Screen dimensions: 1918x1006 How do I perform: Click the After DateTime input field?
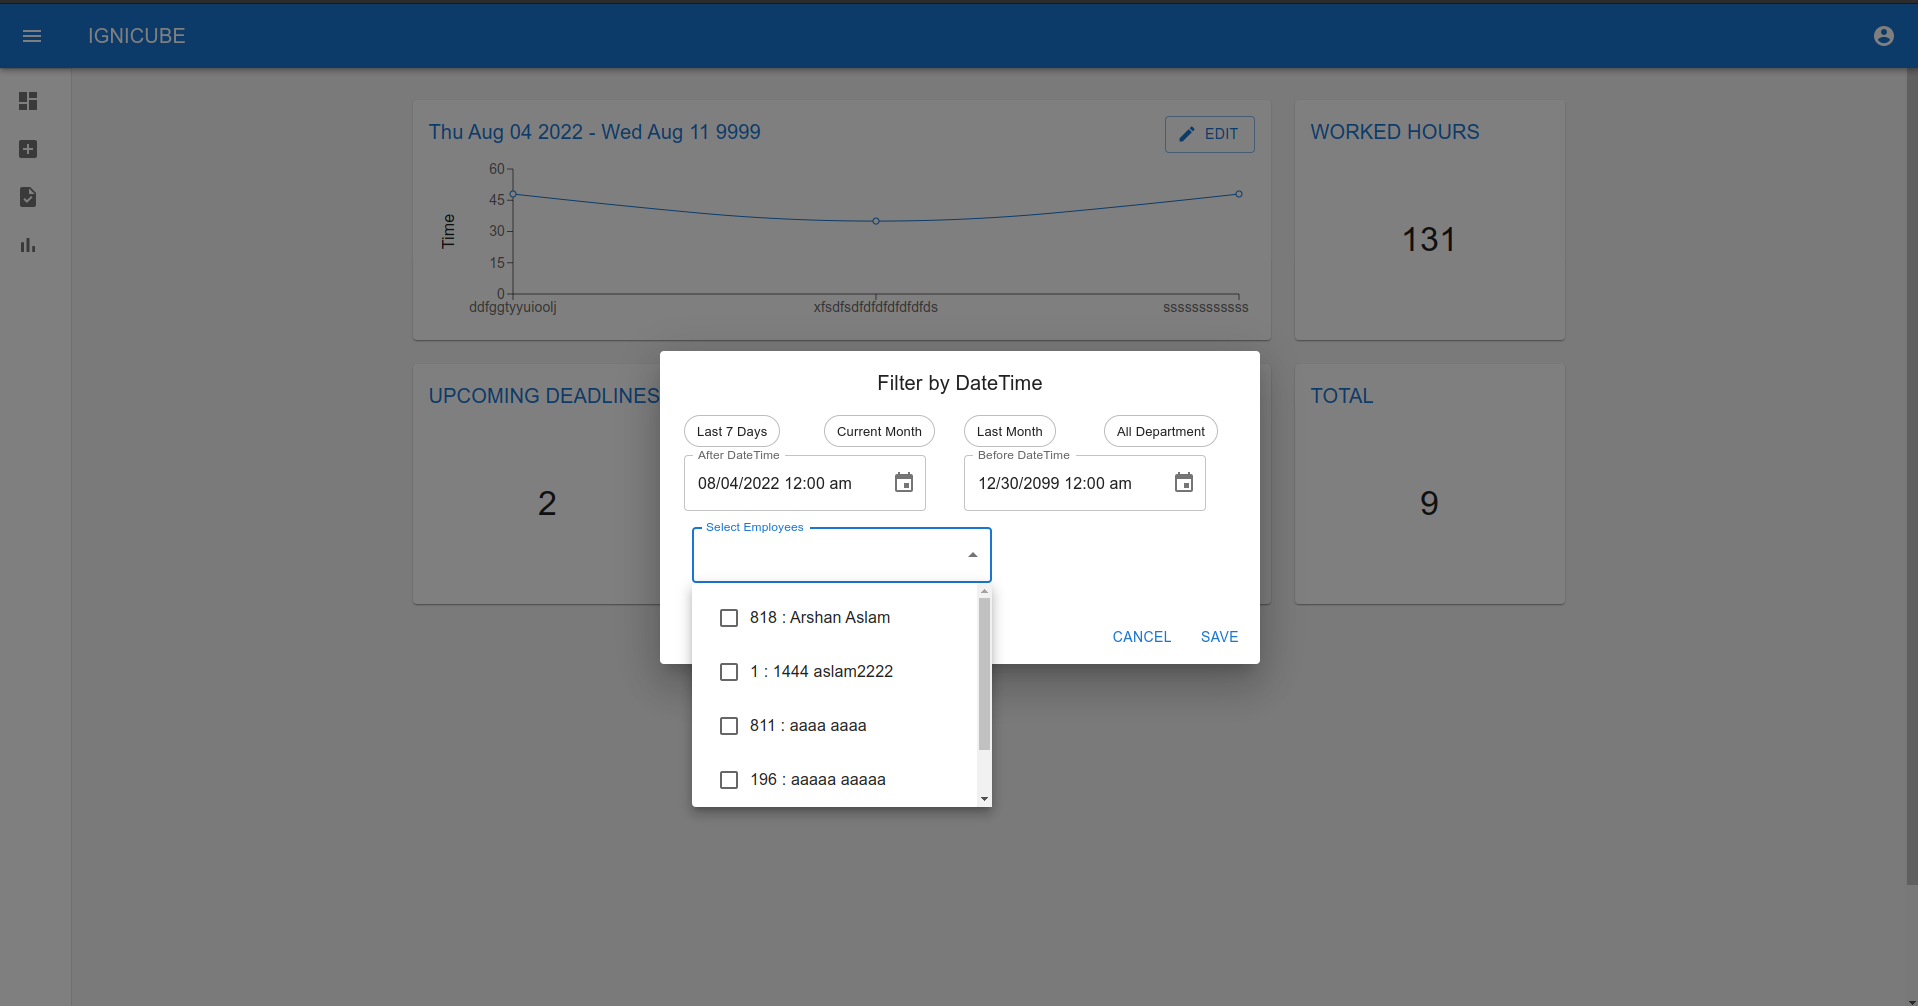(x=790, y=483)
